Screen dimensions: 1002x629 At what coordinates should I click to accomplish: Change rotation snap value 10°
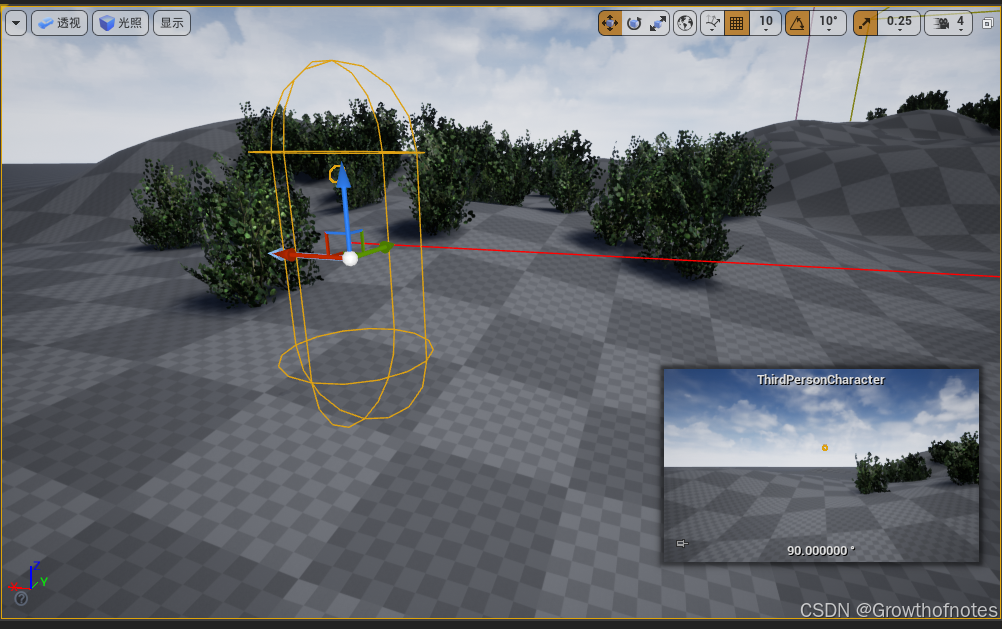point(828,24)
